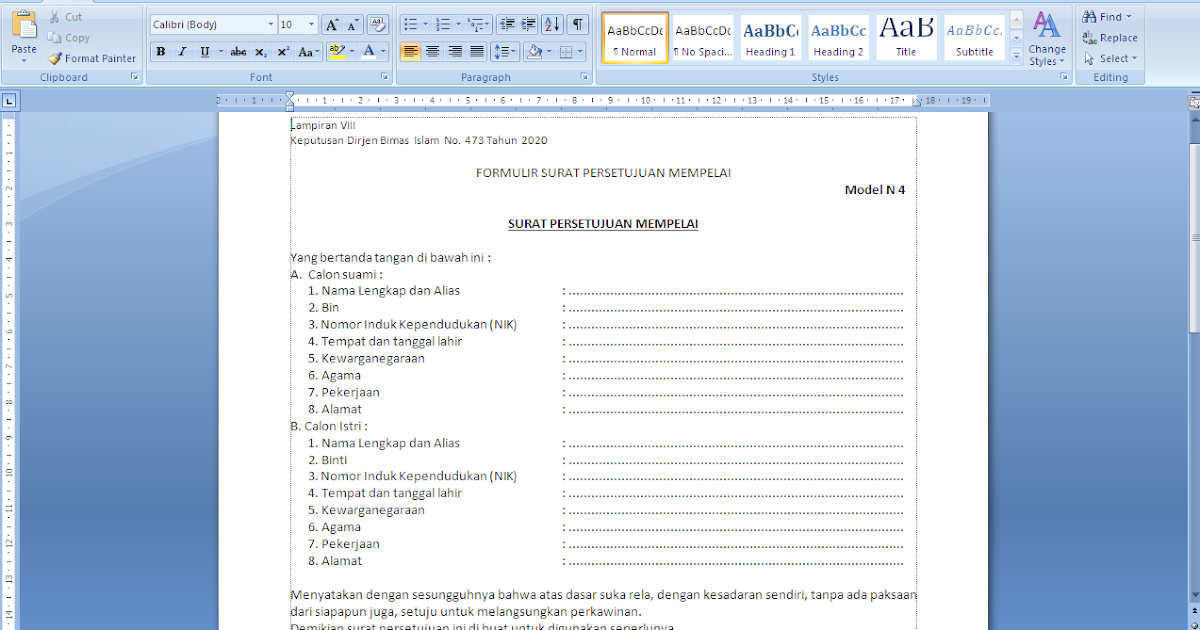The image size is (1200, 630).
Task: Click the 'SURAT PERSETUJUAN MEMPELAI' underlined heading
Action: [x=603, y=223]
